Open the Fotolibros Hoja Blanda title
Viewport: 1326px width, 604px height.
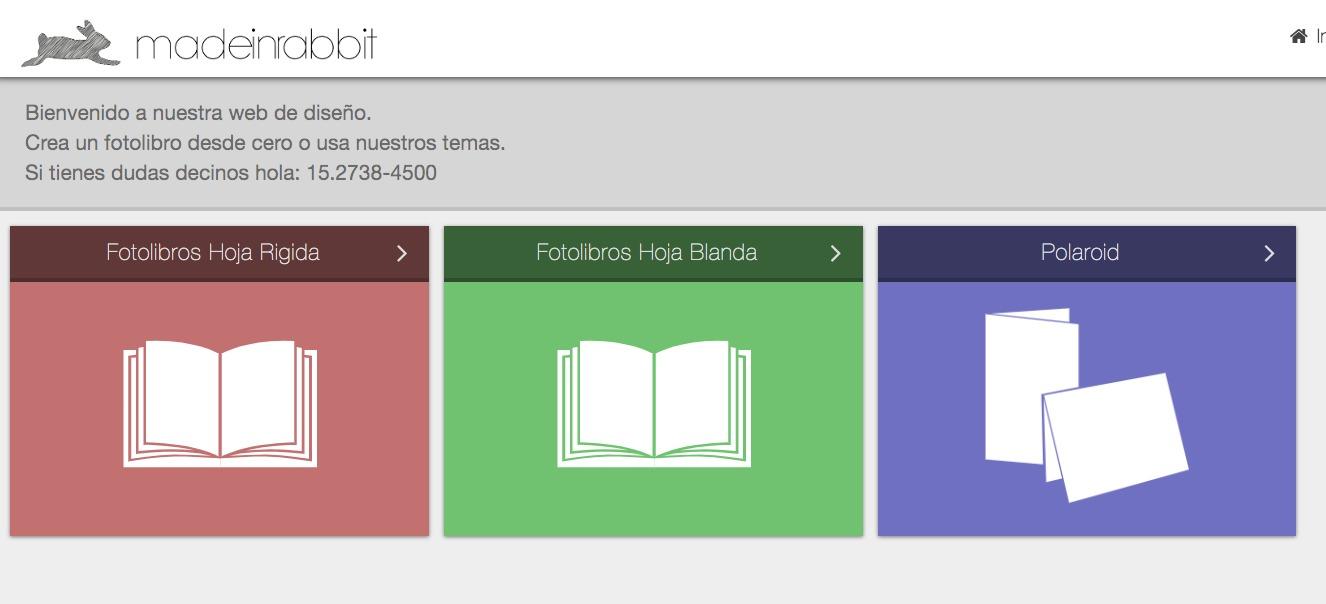[646, 253]
